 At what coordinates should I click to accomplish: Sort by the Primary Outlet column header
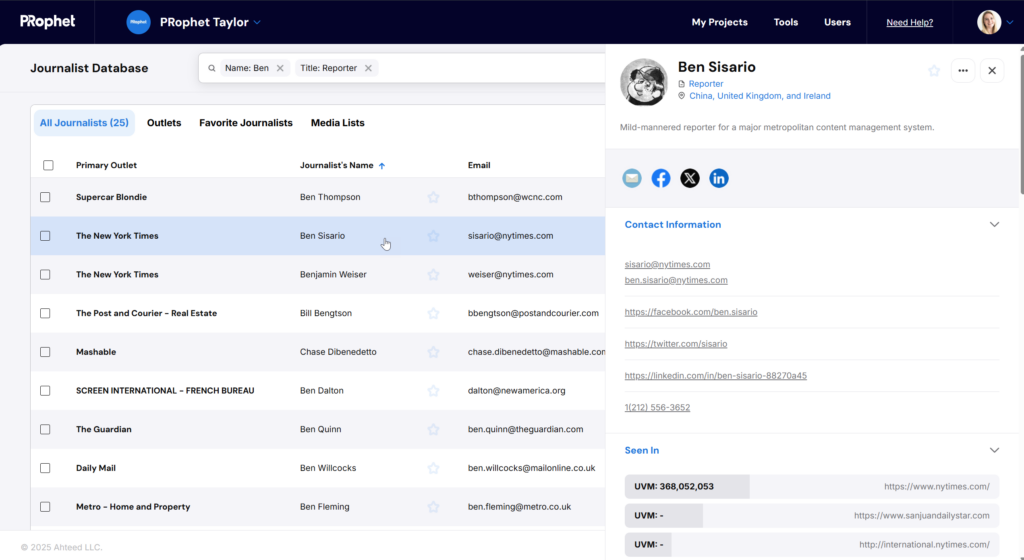pyautogui.click(x=106, y=165)
